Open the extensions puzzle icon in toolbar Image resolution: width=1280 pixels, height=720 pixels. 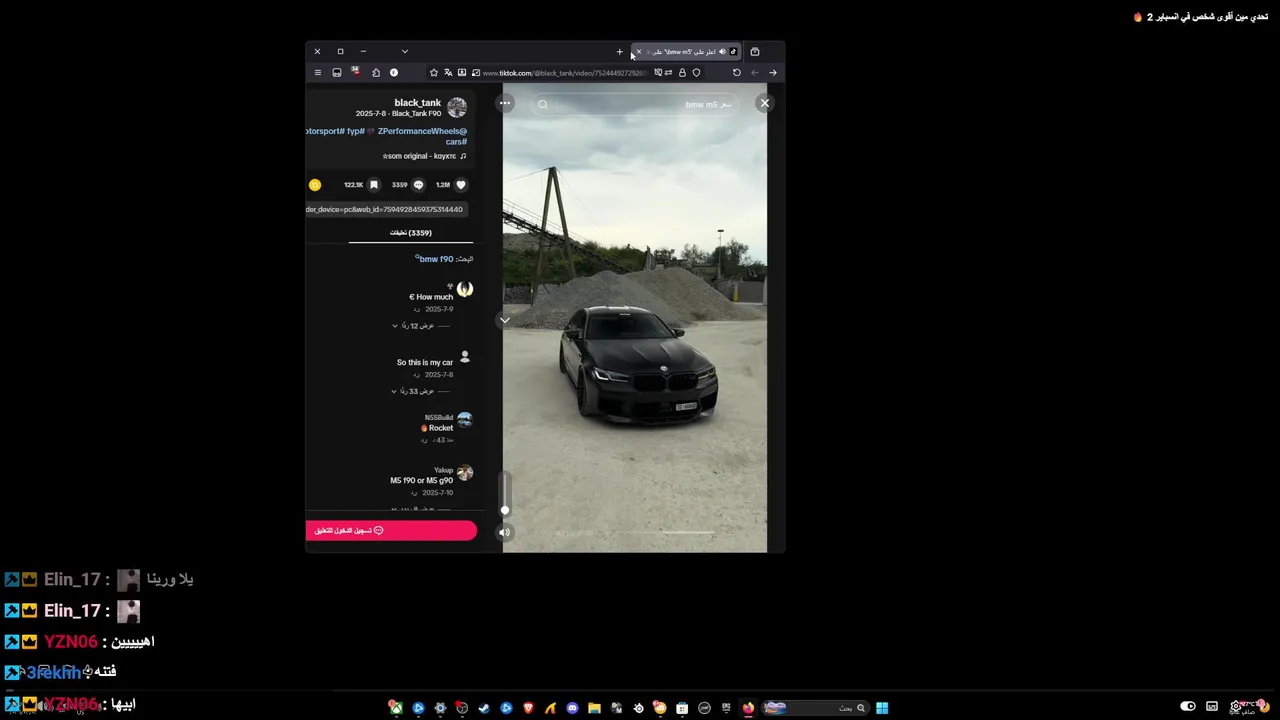click(376, 72)
